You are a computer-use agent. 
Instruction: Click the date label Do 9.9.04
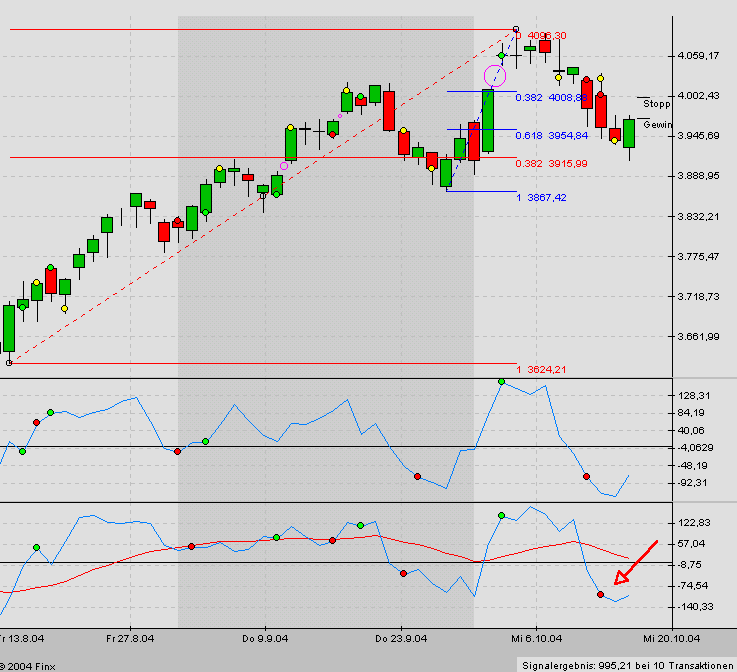[x=265, y=639]
